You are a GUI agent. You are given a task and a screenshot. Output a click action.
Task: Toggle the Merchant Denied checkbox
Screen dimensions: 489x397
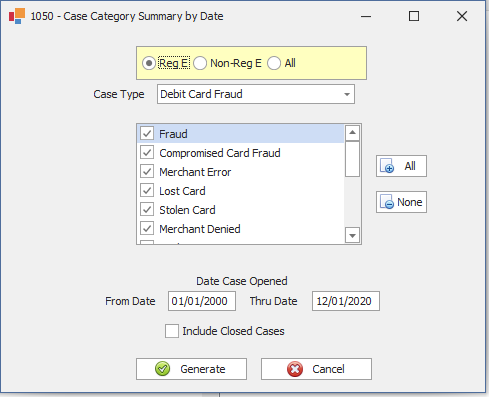tap(147, 228)
